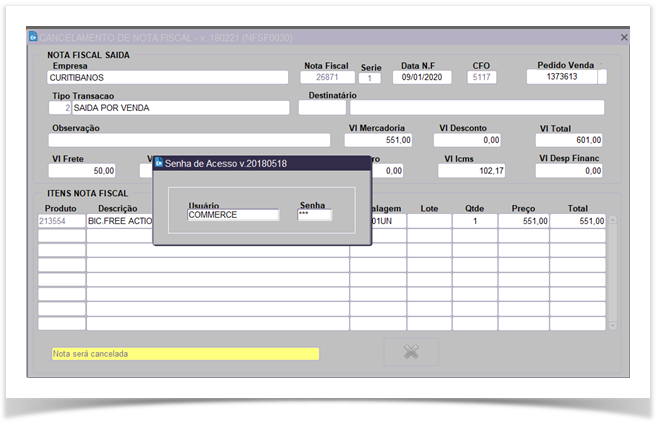Click the Data N.F field 09/01/2020
The image size is (664, 427).
[422, 77]
